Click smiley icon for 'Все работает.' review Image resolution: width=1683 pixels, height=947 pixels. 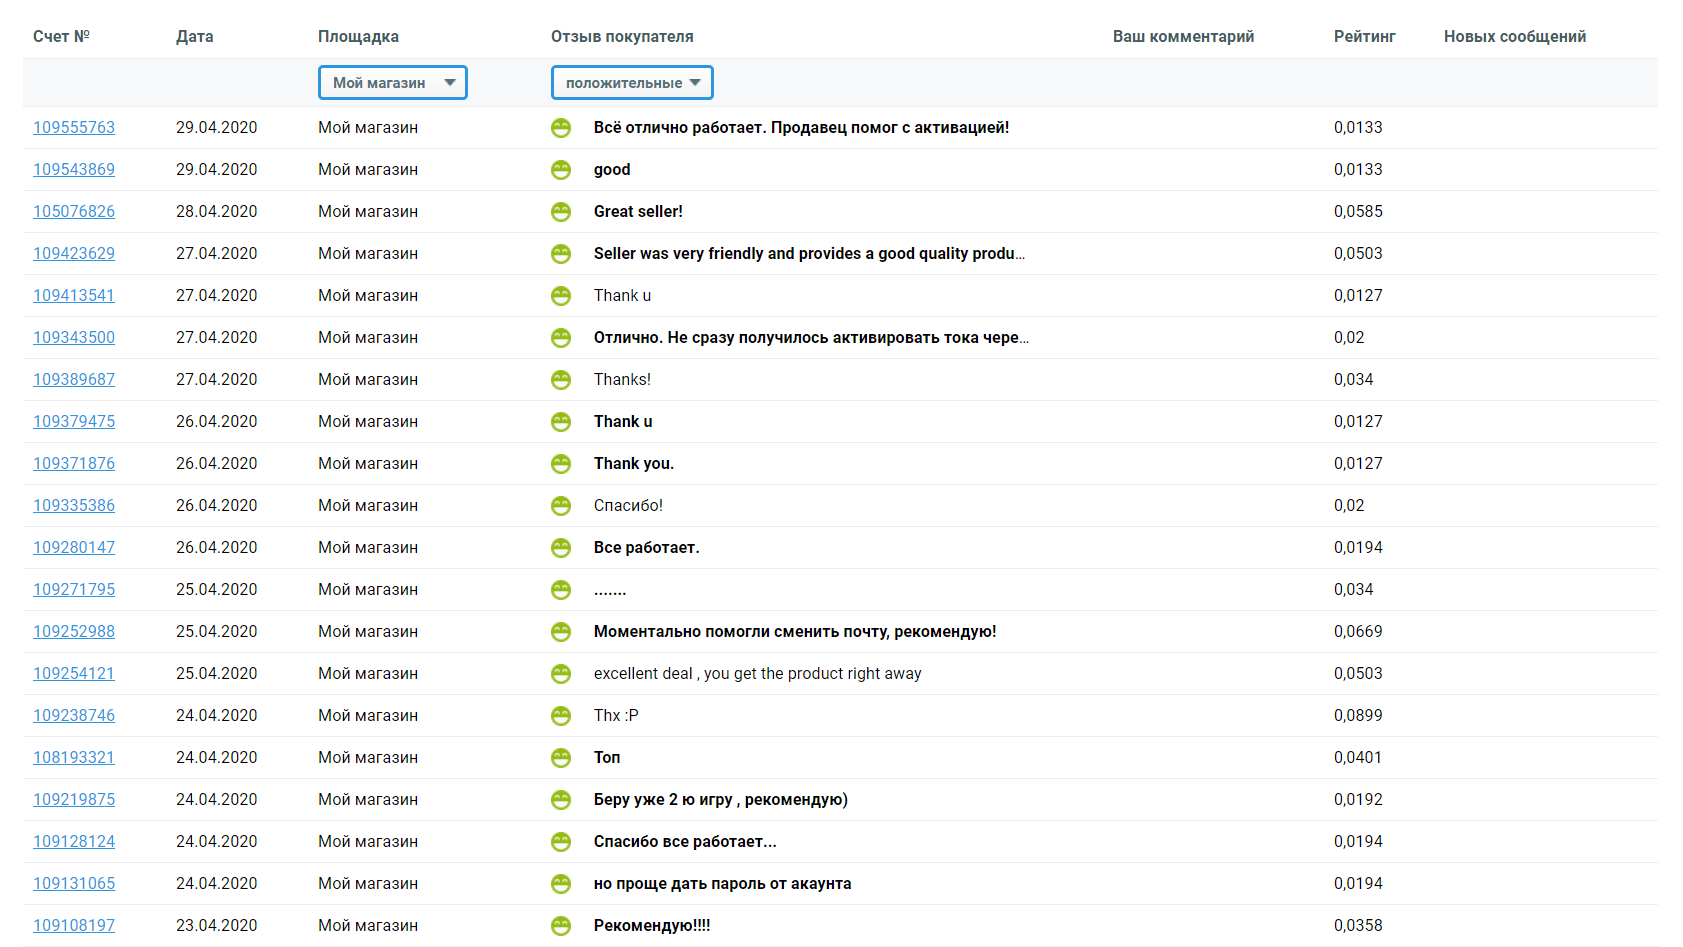pos(561,548)
